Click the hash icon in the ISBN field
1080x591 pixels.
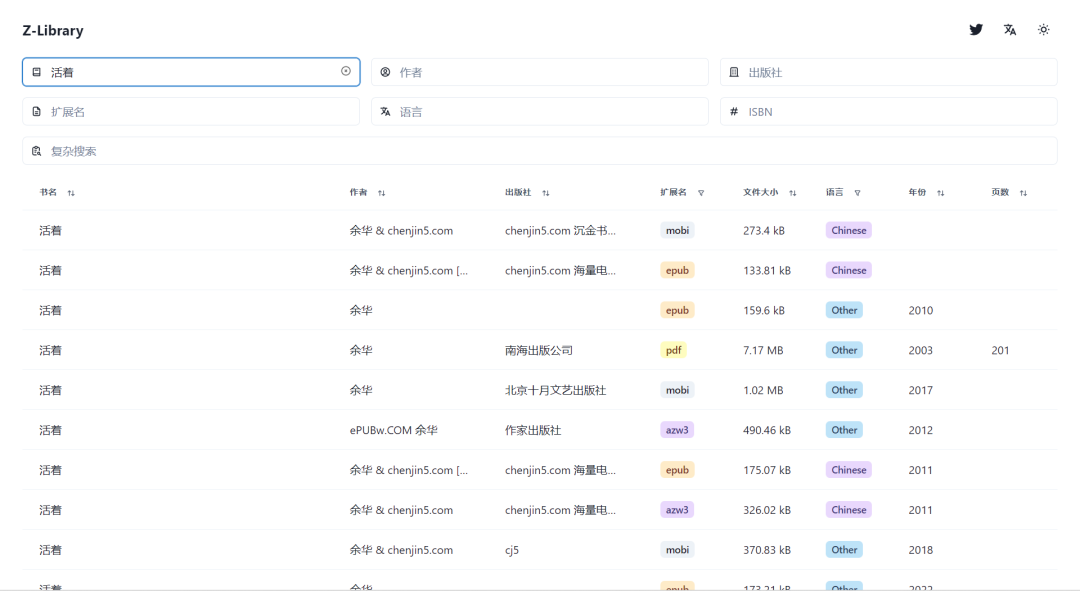[733, 111]
